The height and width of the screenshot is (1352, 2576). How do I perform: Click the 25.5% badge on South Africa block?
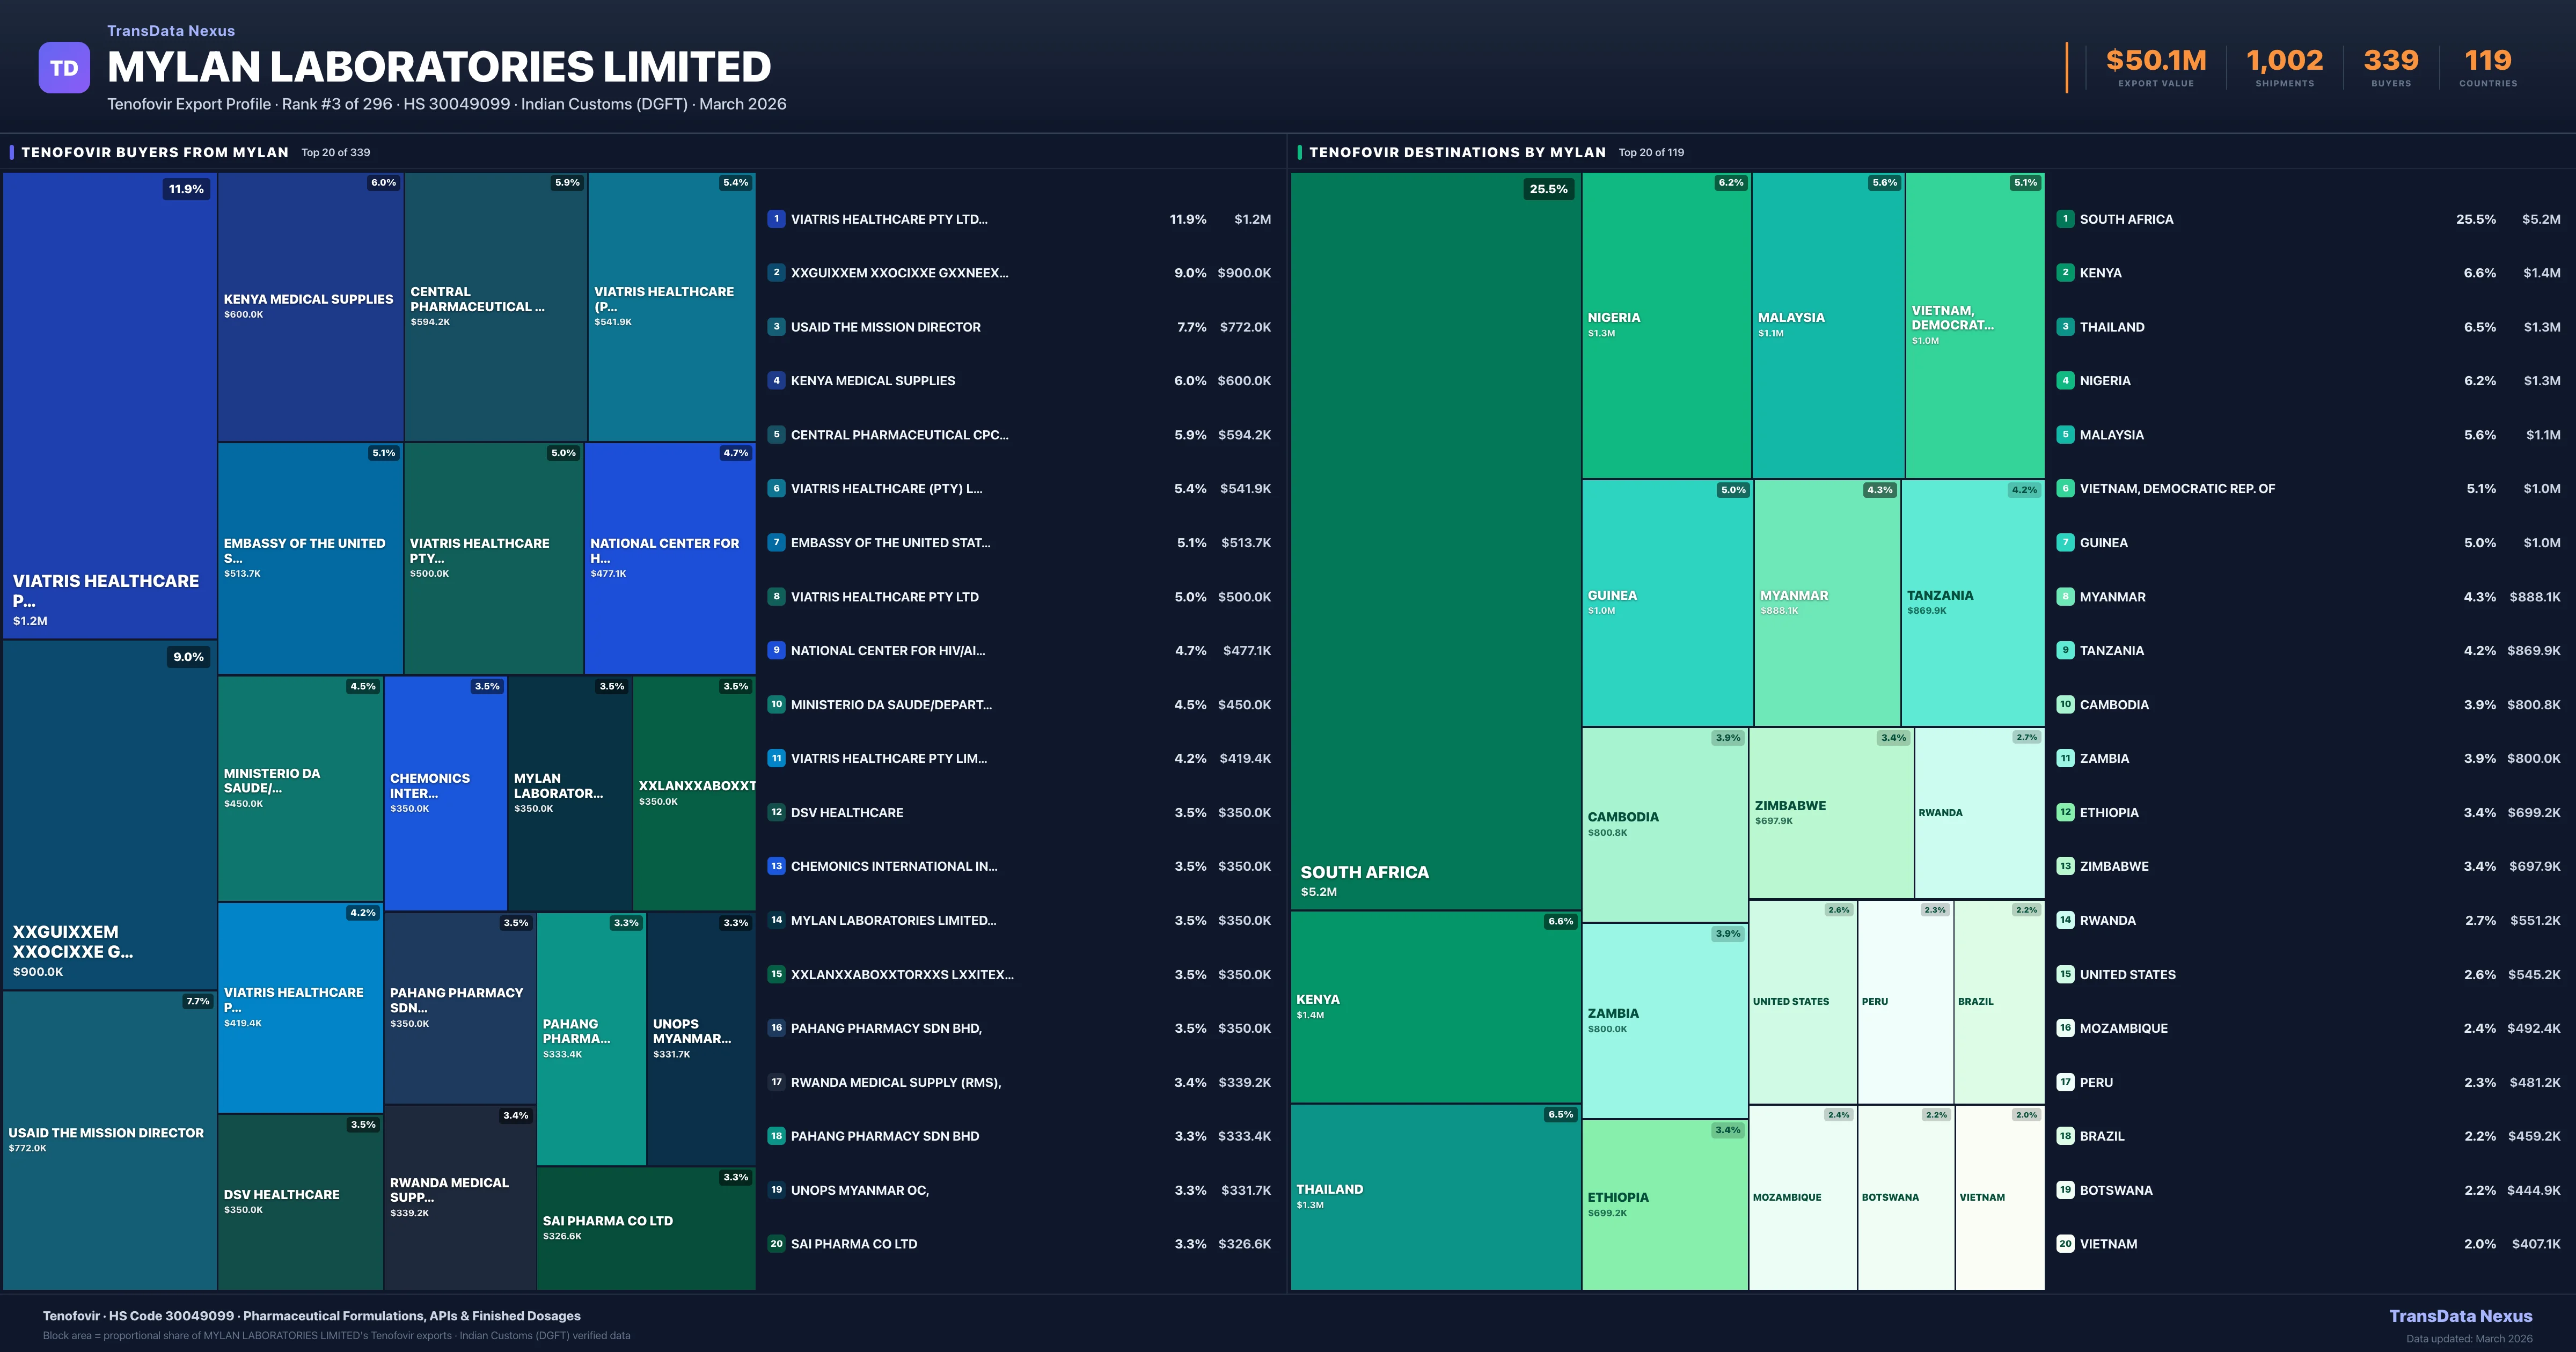(1548, 189)
